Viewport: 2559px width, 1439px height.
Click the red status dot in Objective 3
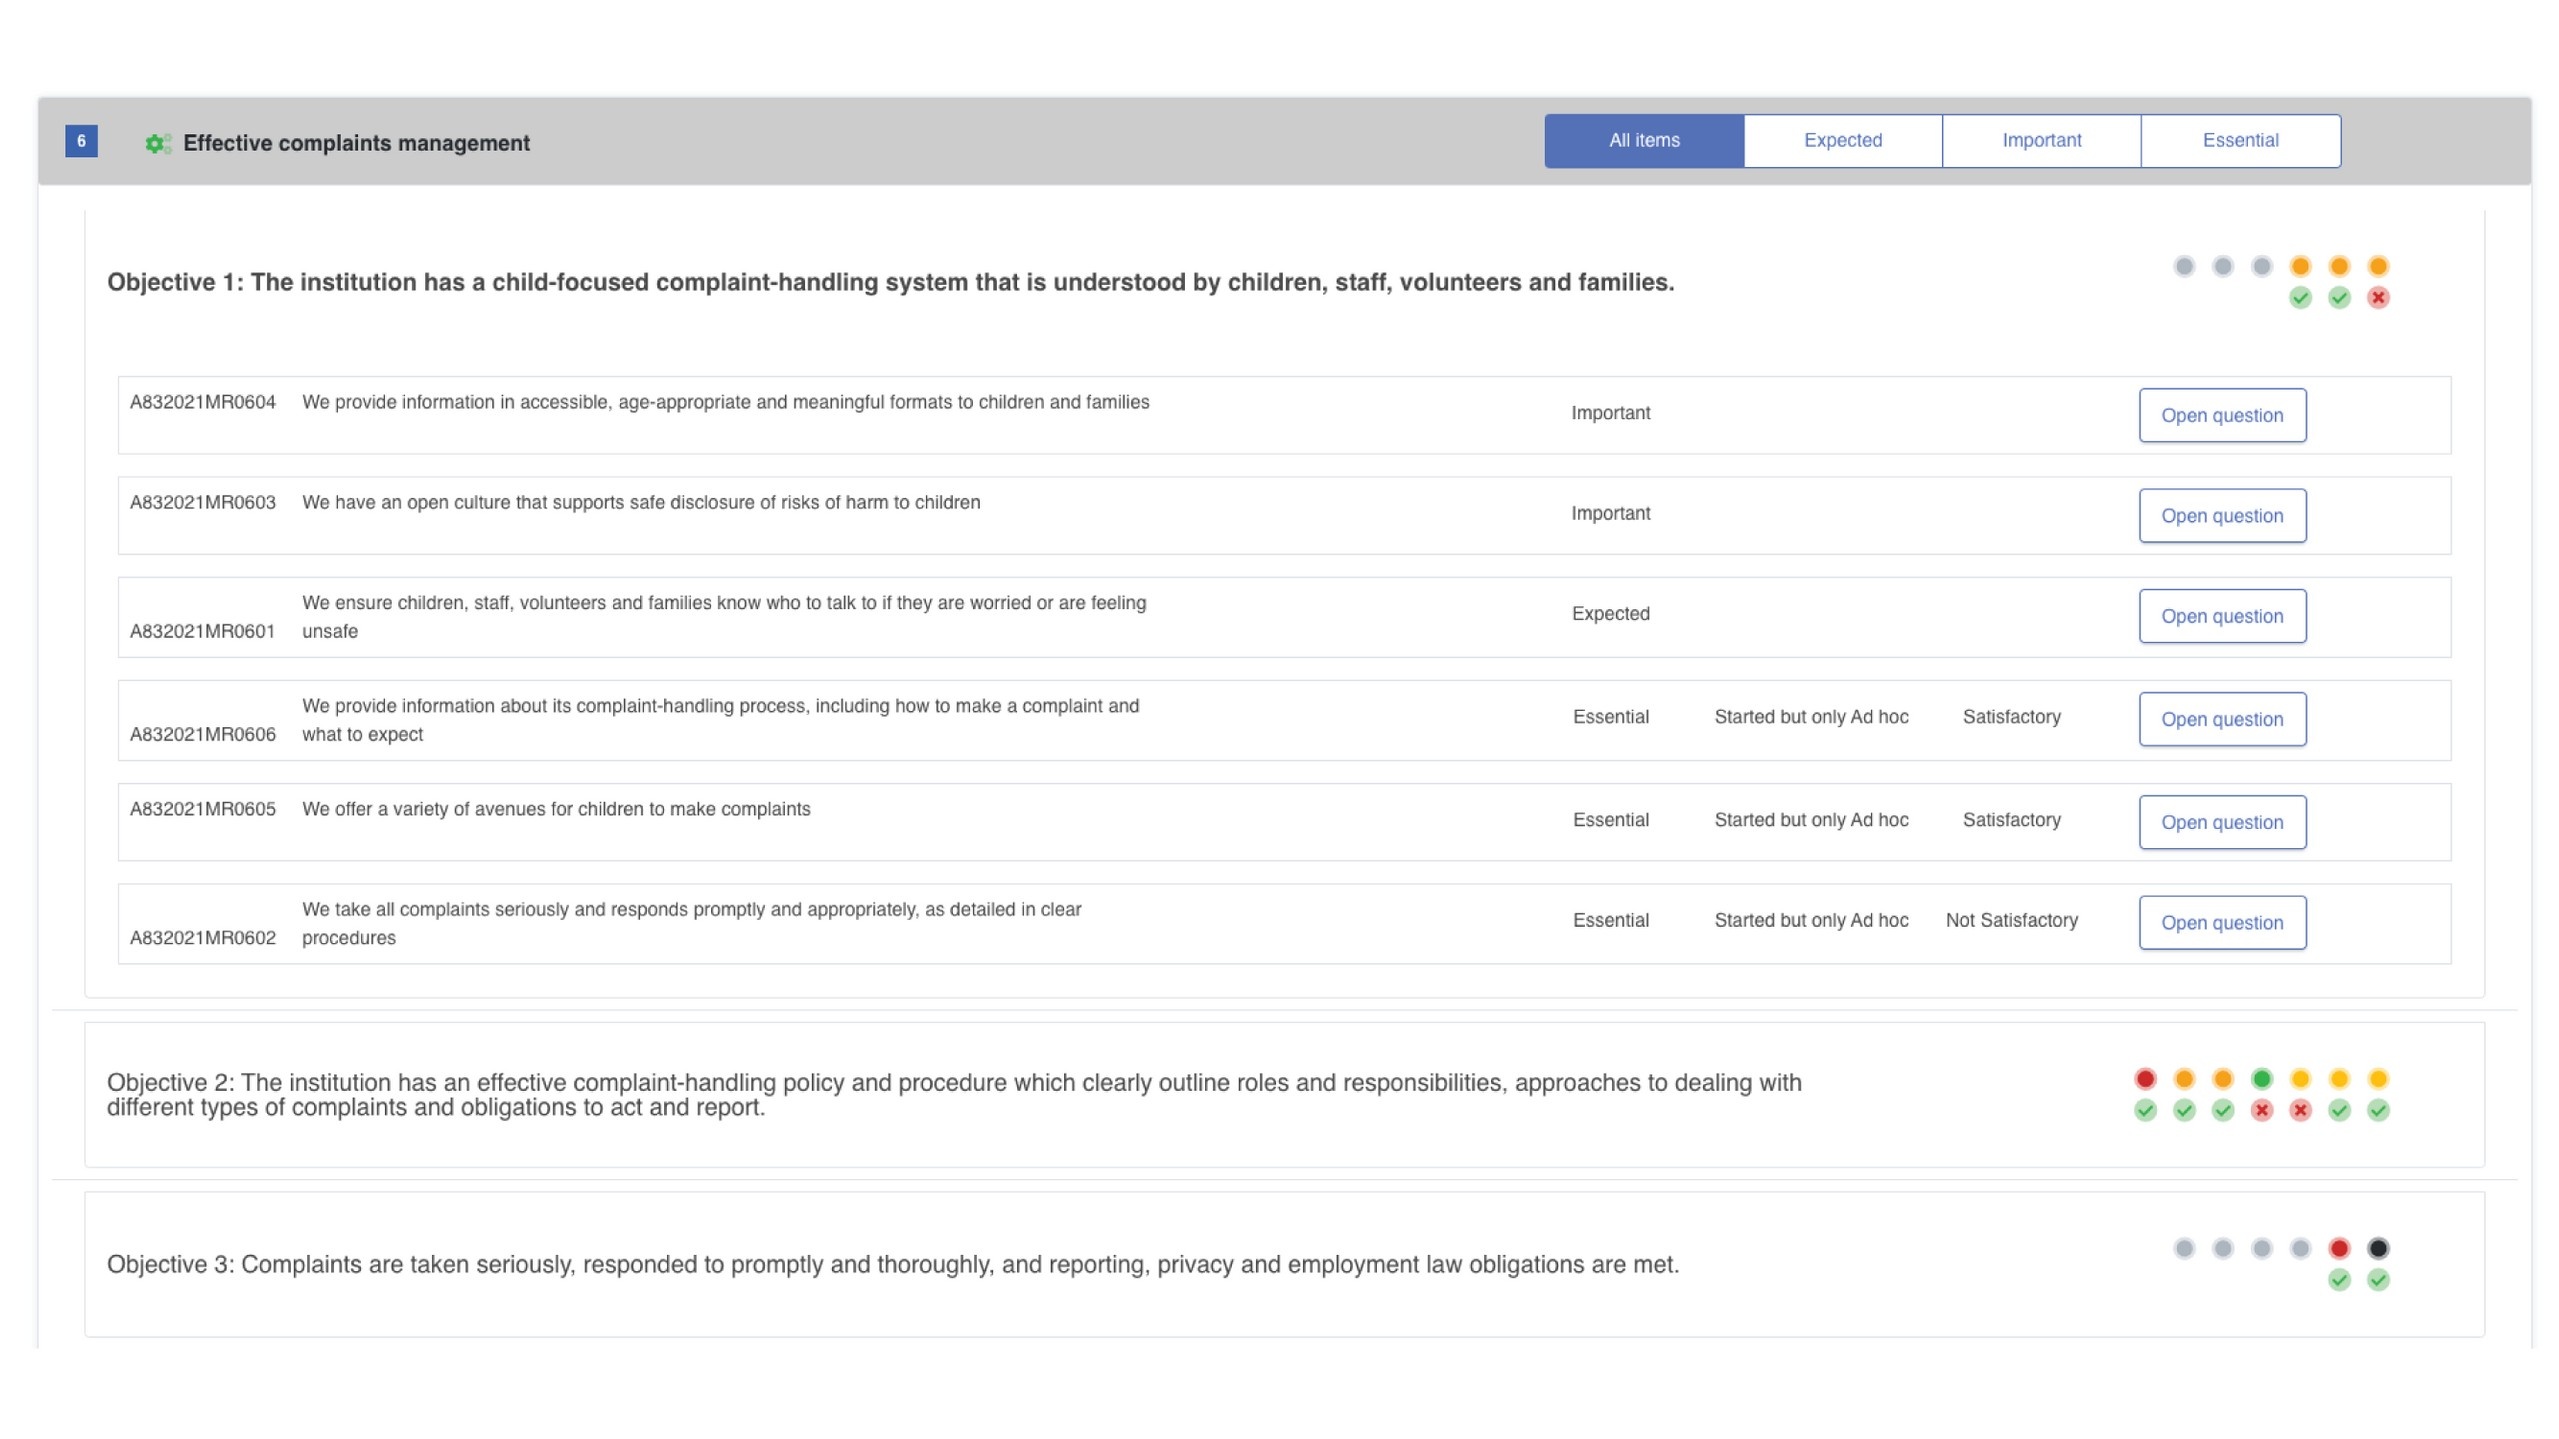[x=2338, y=1248]
